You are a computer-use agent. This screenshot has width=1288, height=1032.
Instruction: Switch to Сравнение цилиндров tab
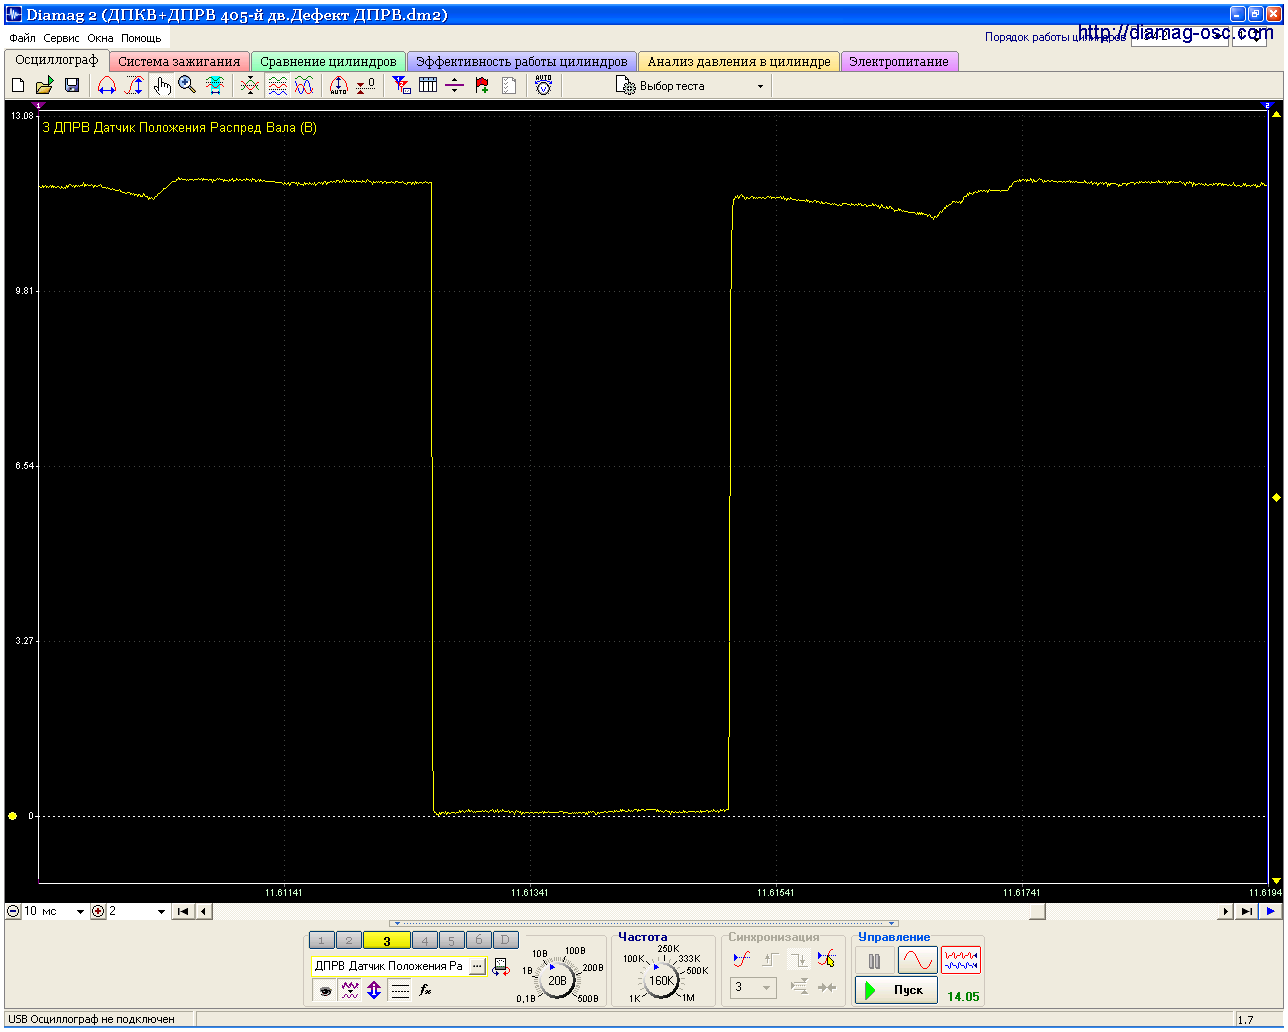point(328,62)
